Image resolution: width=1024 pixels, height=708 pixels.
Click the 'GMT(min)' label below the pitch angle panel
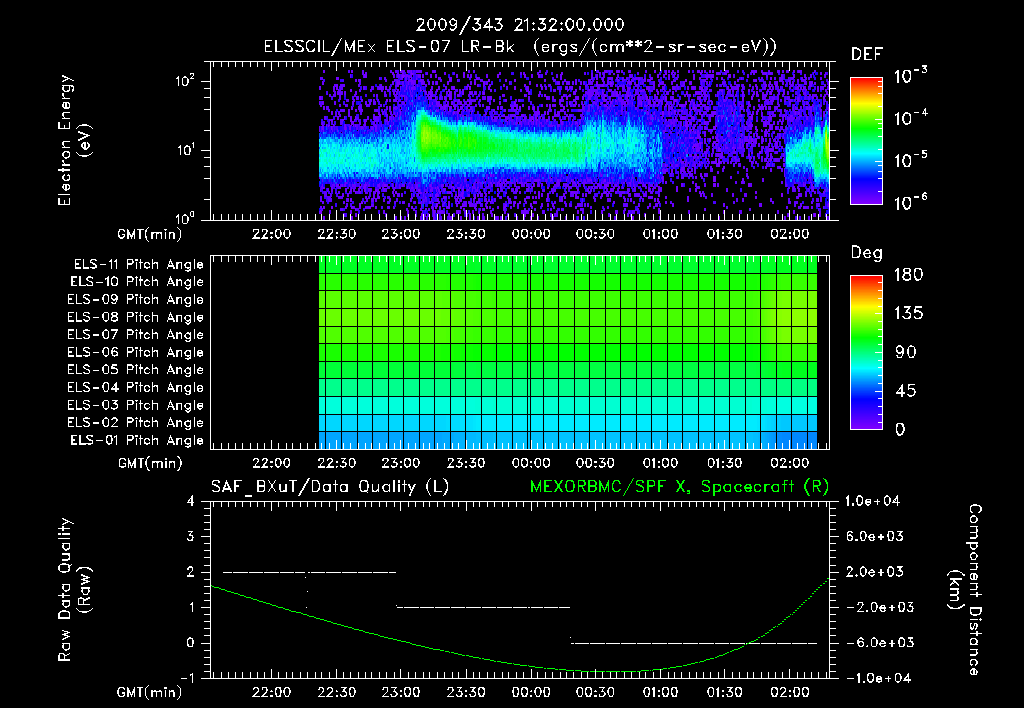(x=150, y=463)
